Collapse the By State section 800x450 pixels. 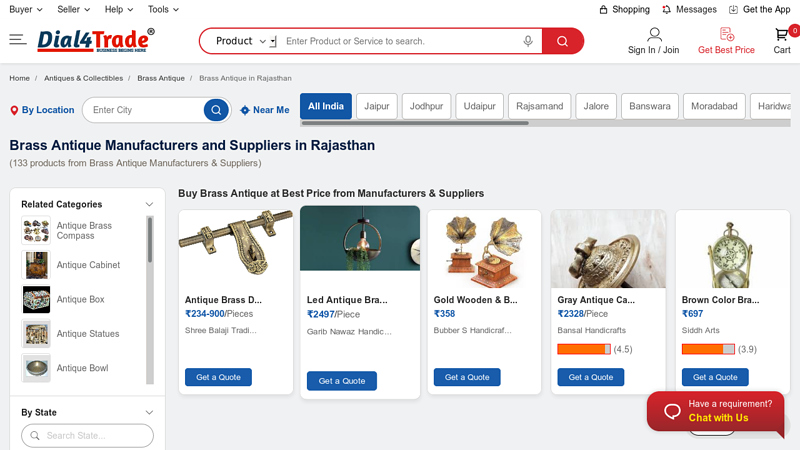(149, 412)
